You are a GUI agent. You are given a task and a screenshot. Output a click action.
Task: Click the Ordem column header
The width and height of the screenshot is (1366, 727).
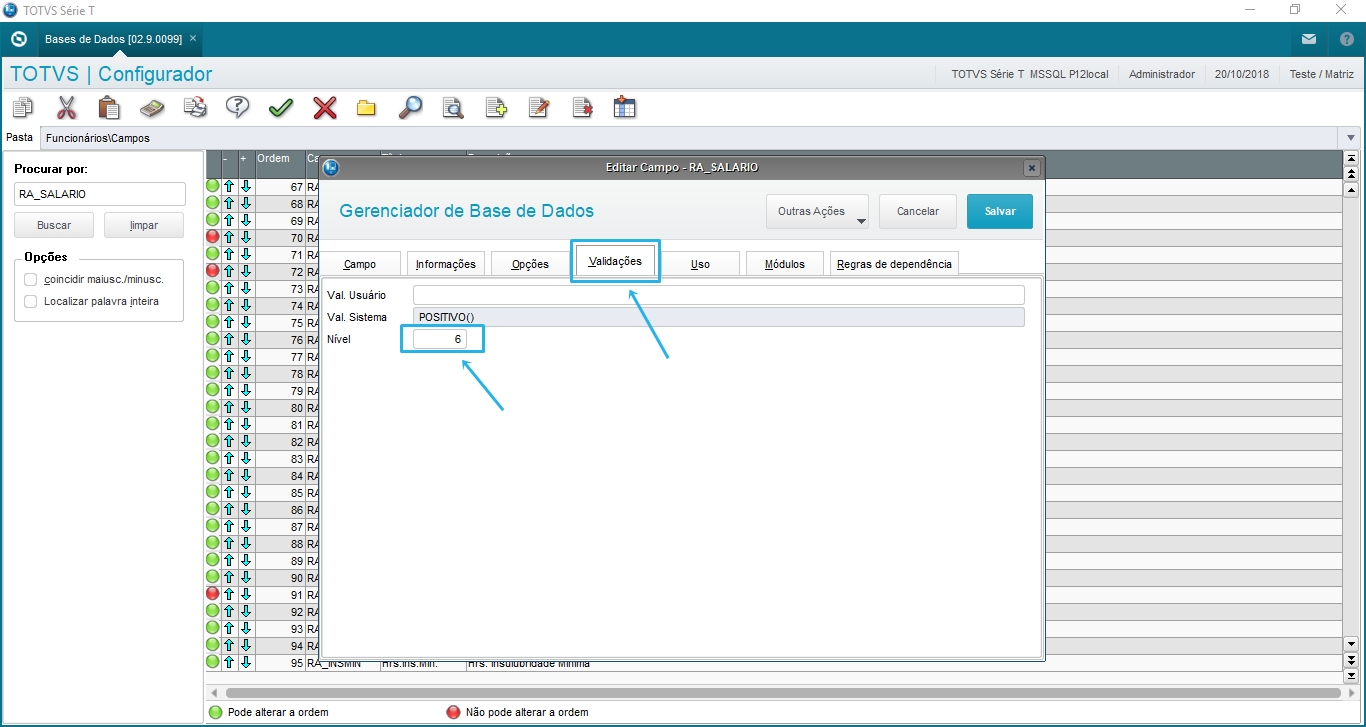pos(280,158)
